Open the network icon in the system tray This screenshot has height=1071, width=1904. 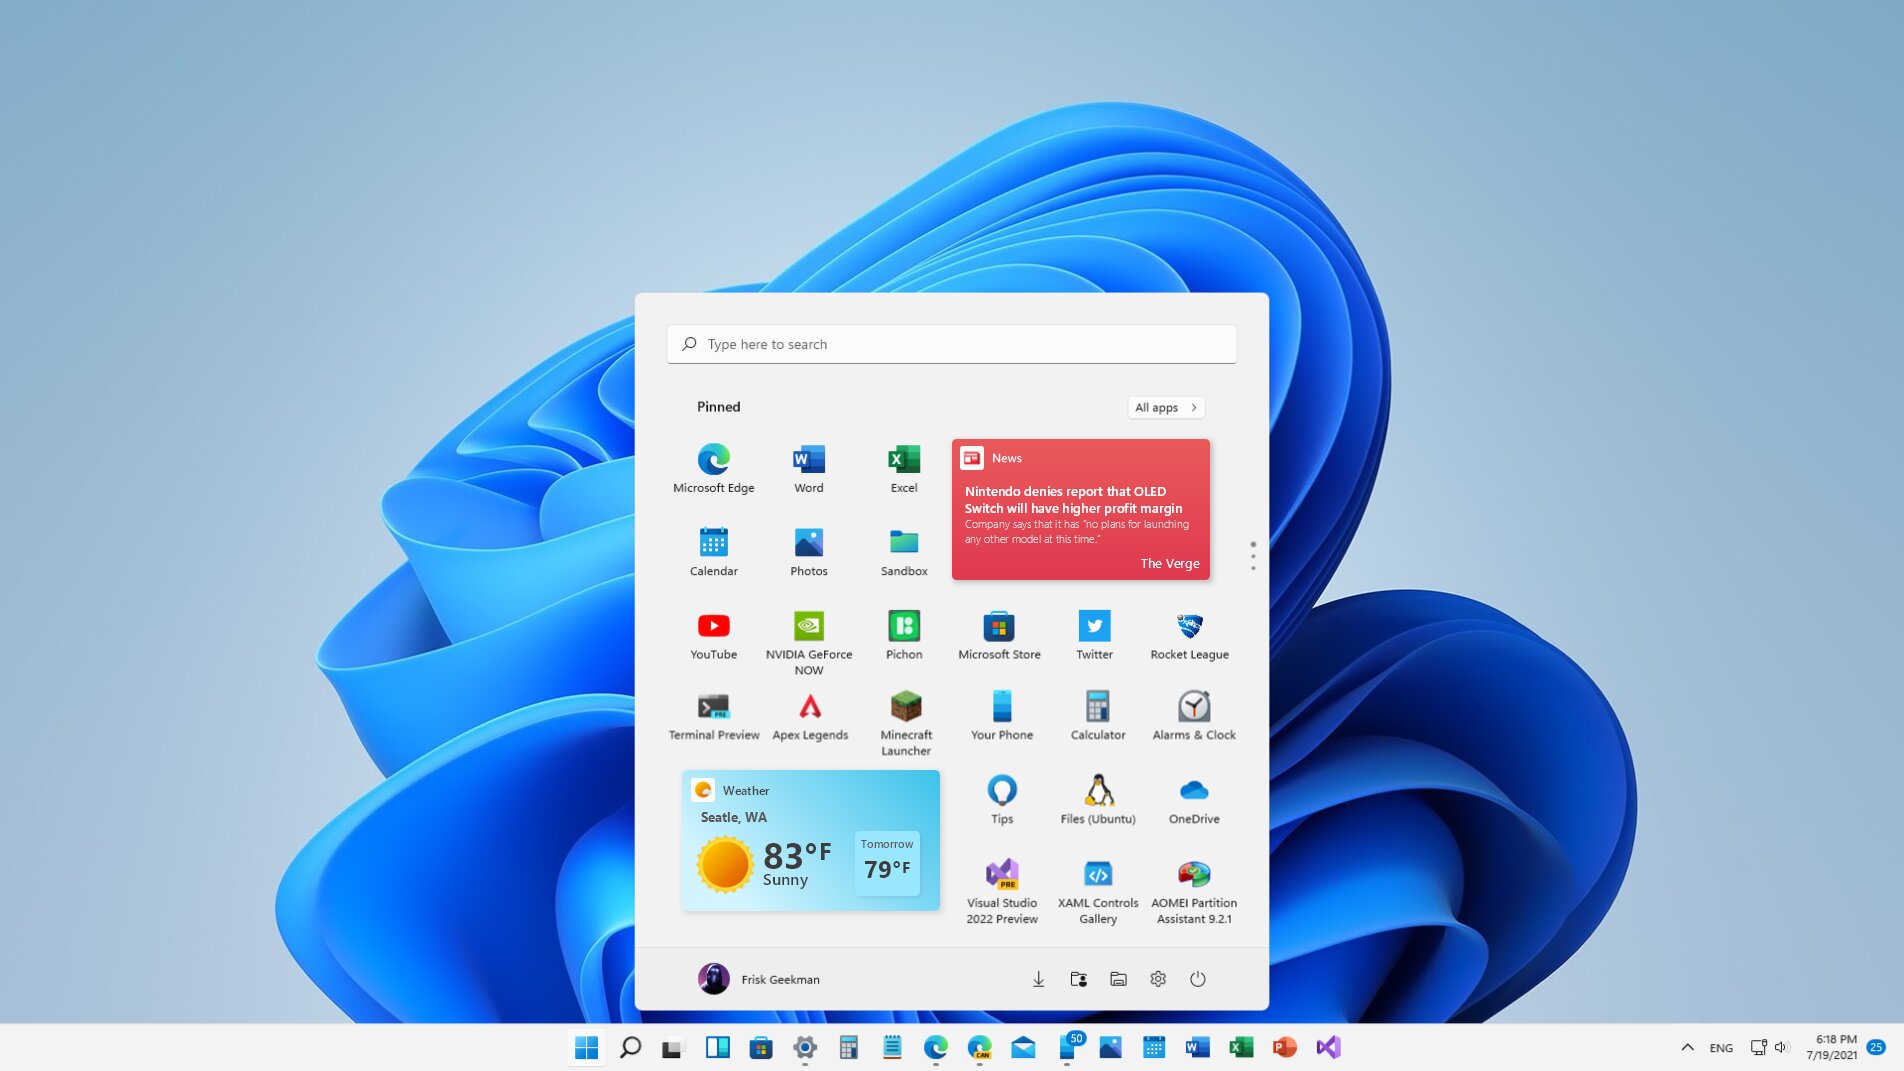pos(1759,1047)
